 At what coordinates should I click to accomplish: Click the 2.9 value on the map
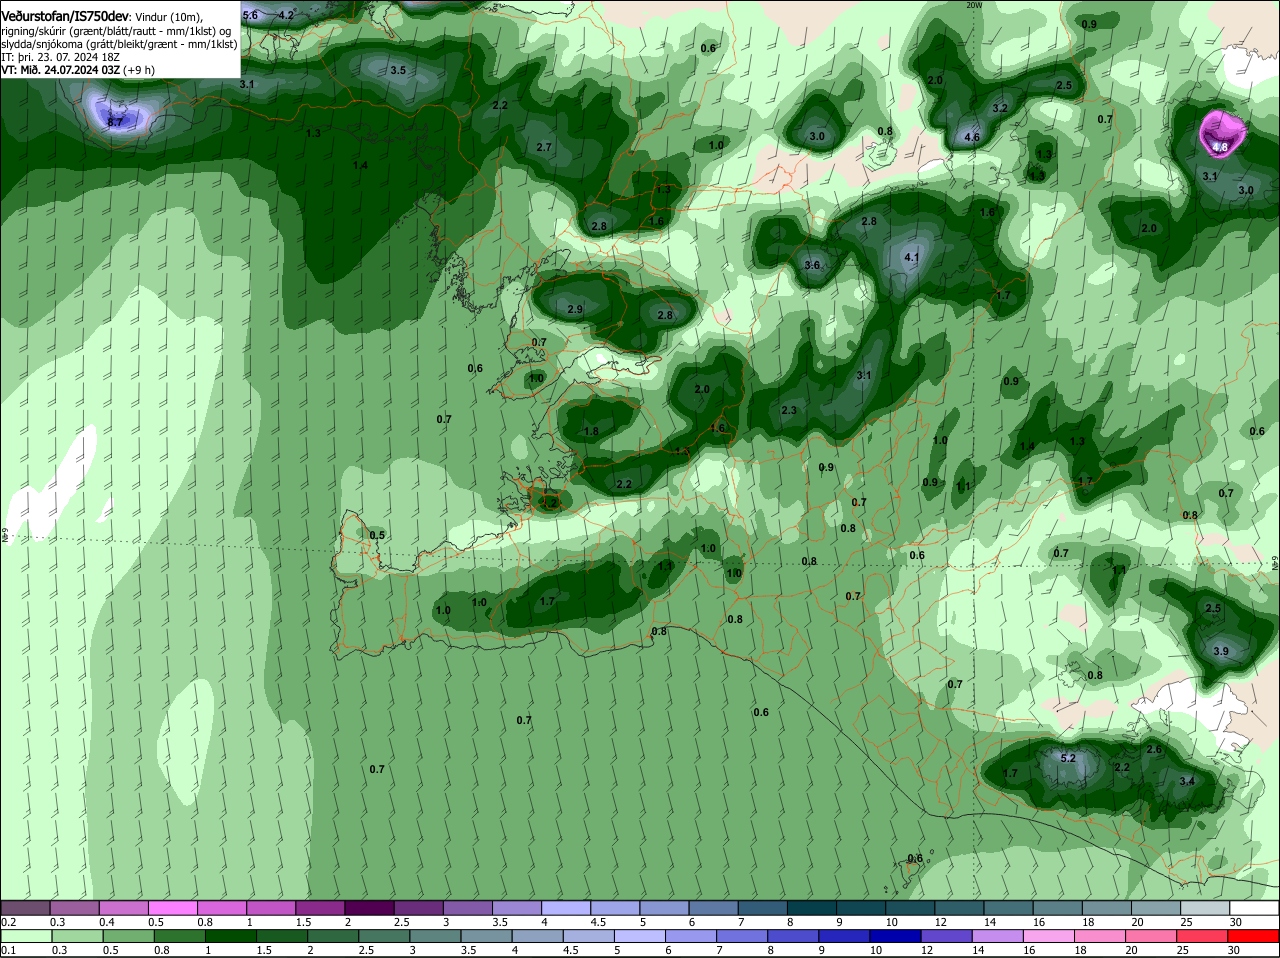[x=575, y=309]
